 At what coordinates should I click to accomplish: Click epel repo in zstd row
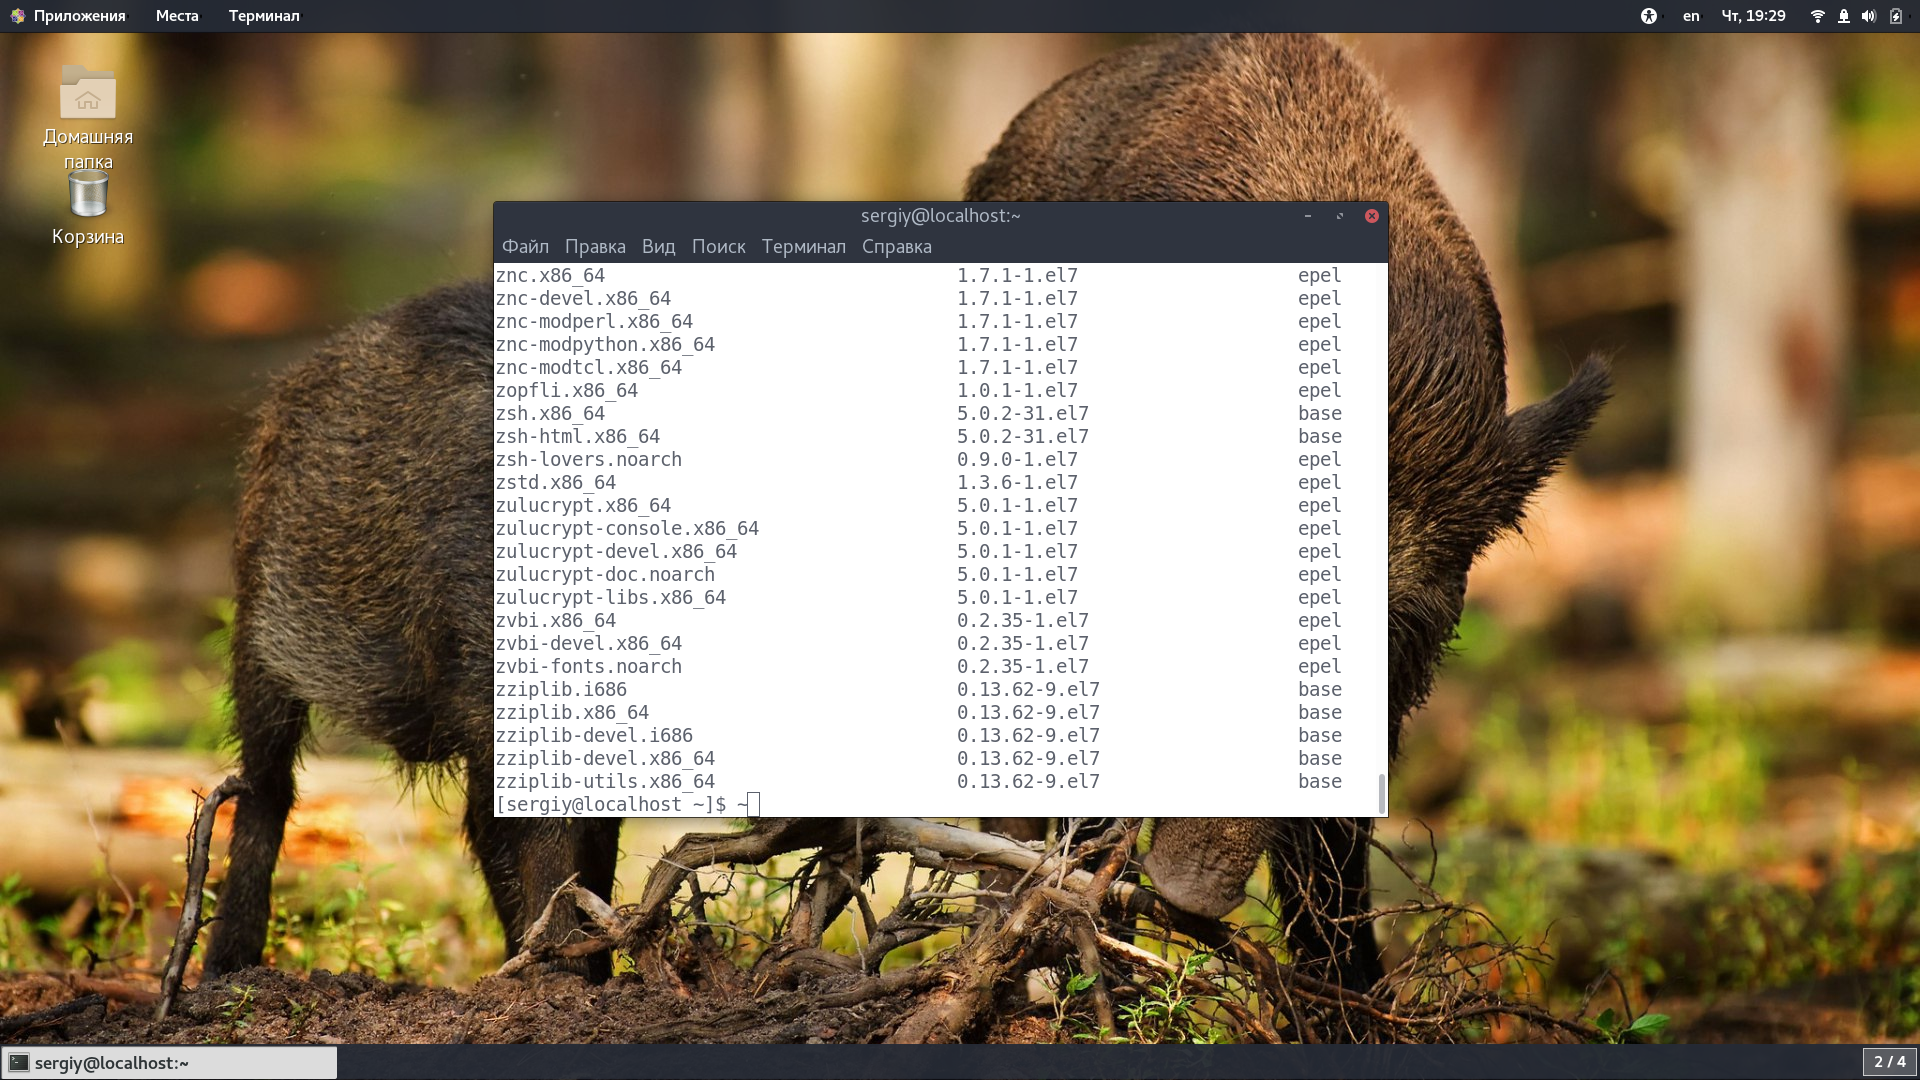(x=1320, y=482)
